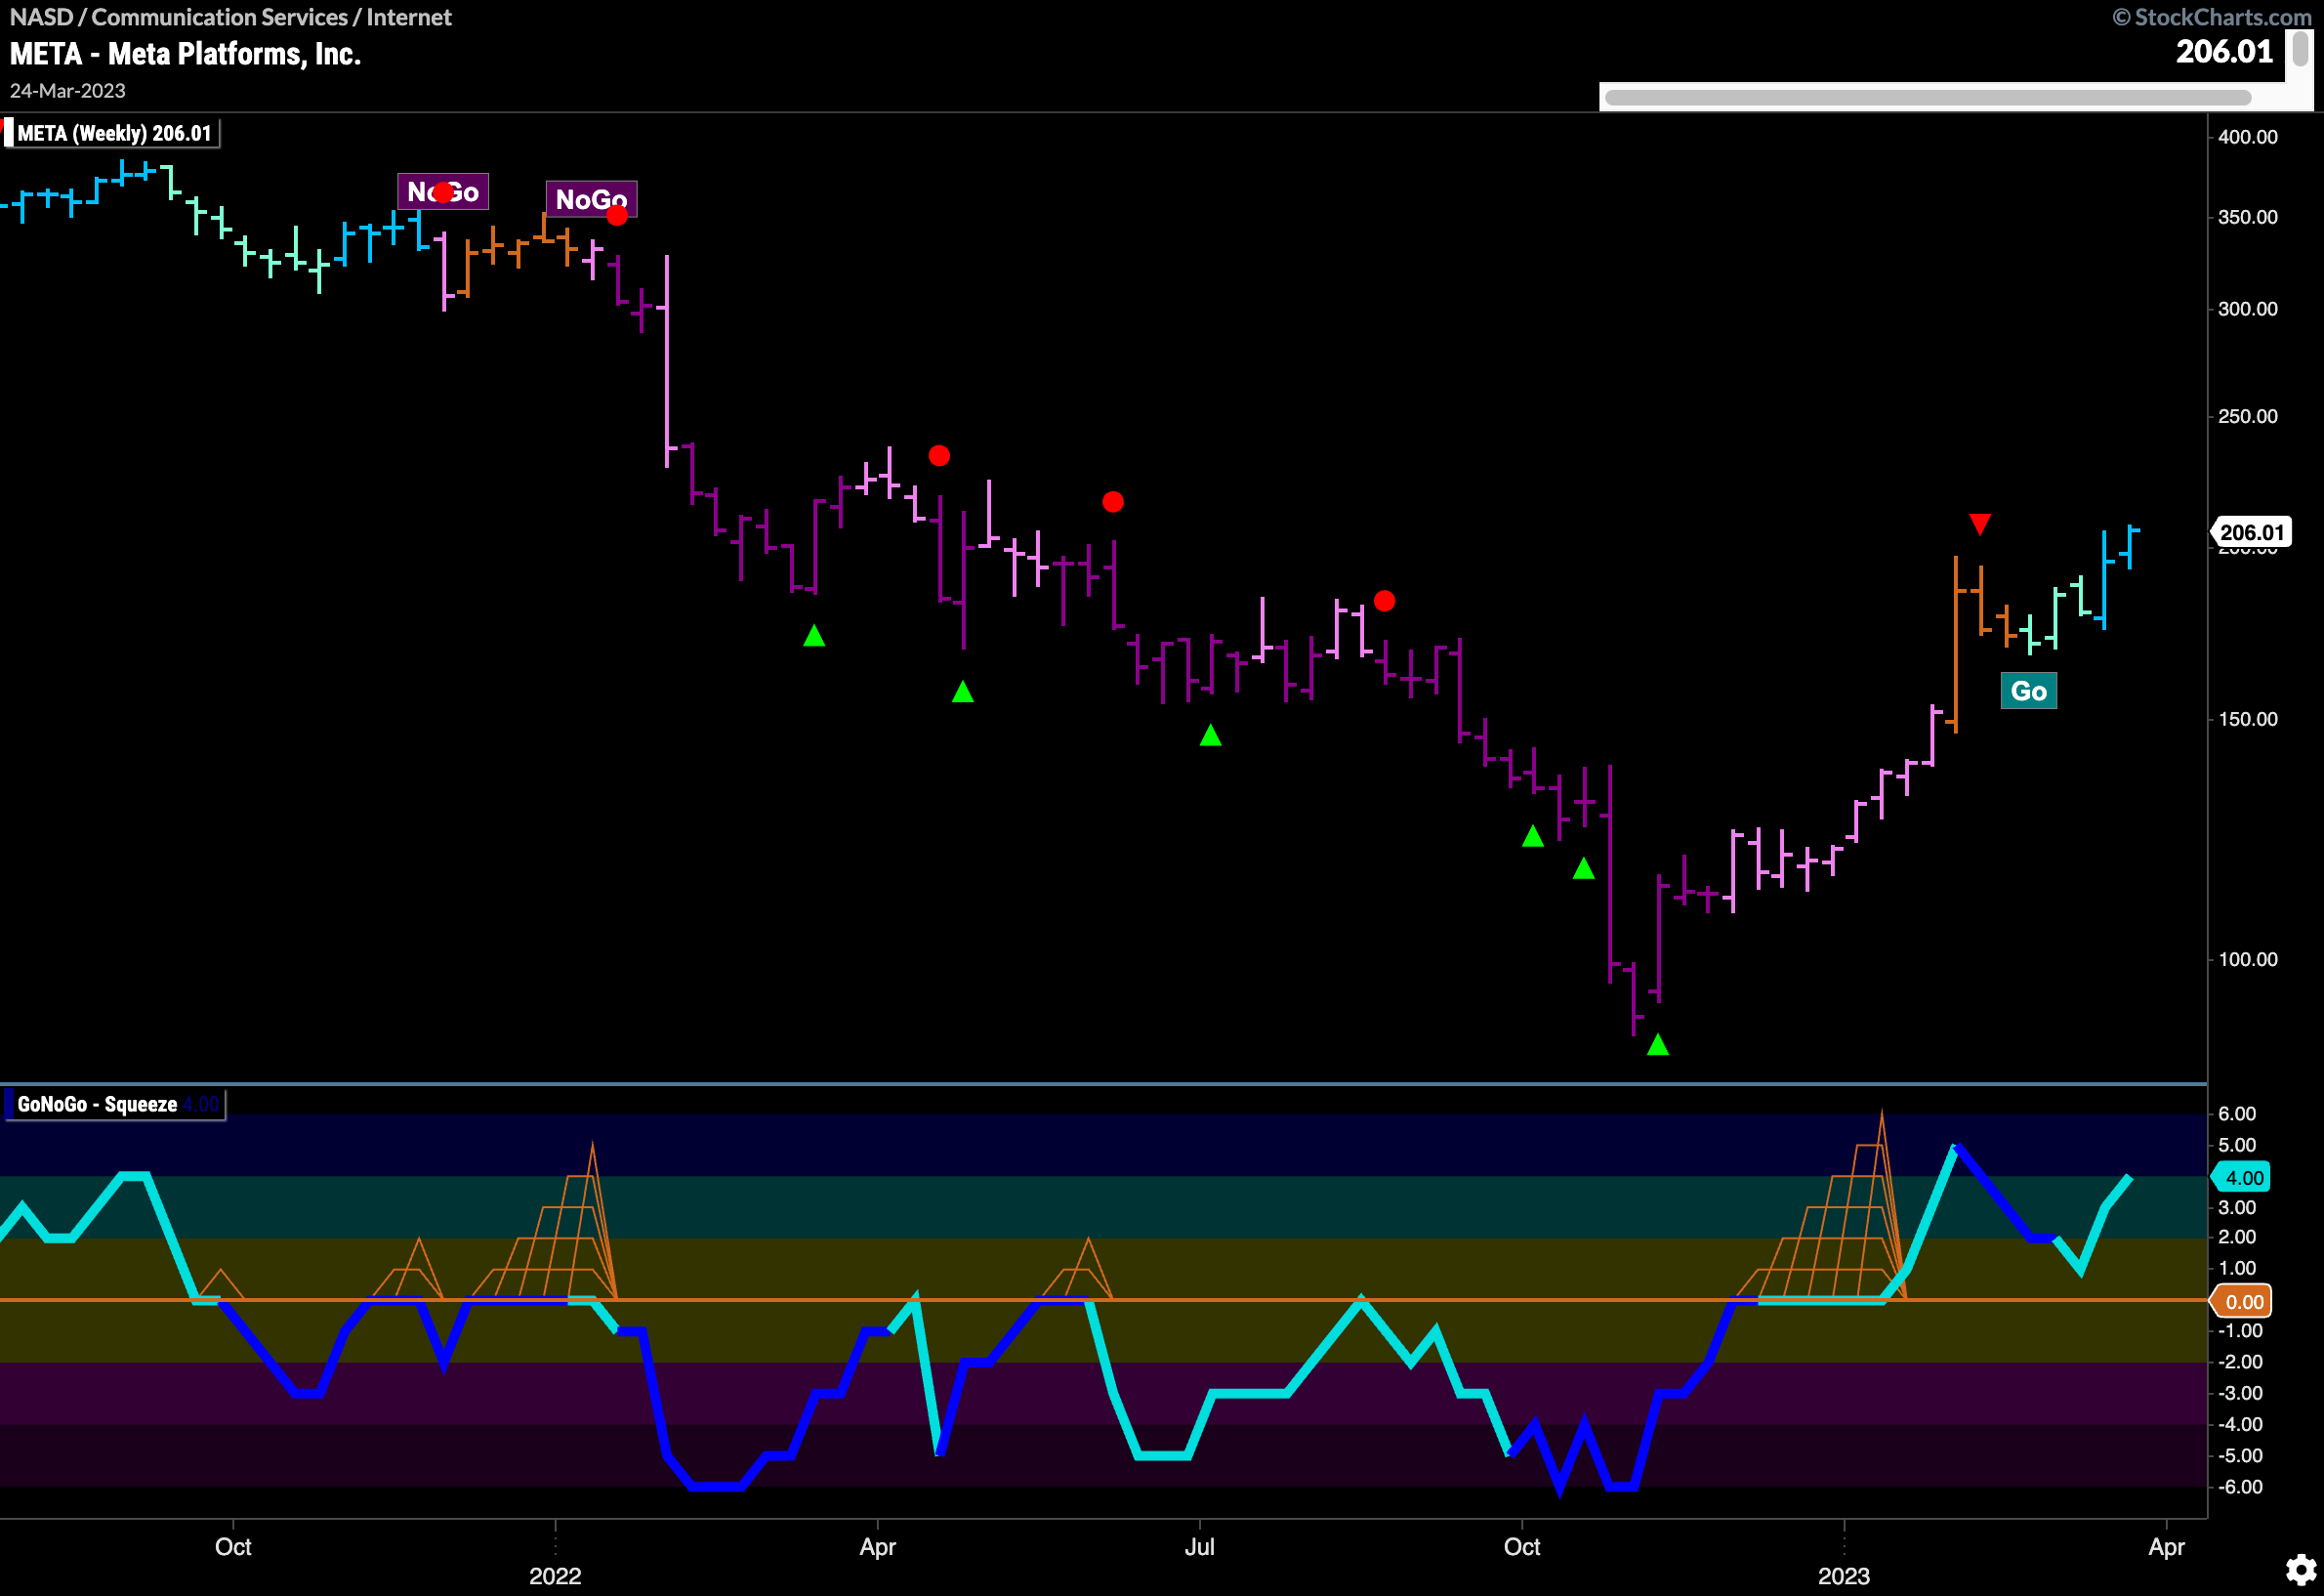
Task: Click the NASD / Communication Services / Internet breadcrumb
Action: click(230, 17)
